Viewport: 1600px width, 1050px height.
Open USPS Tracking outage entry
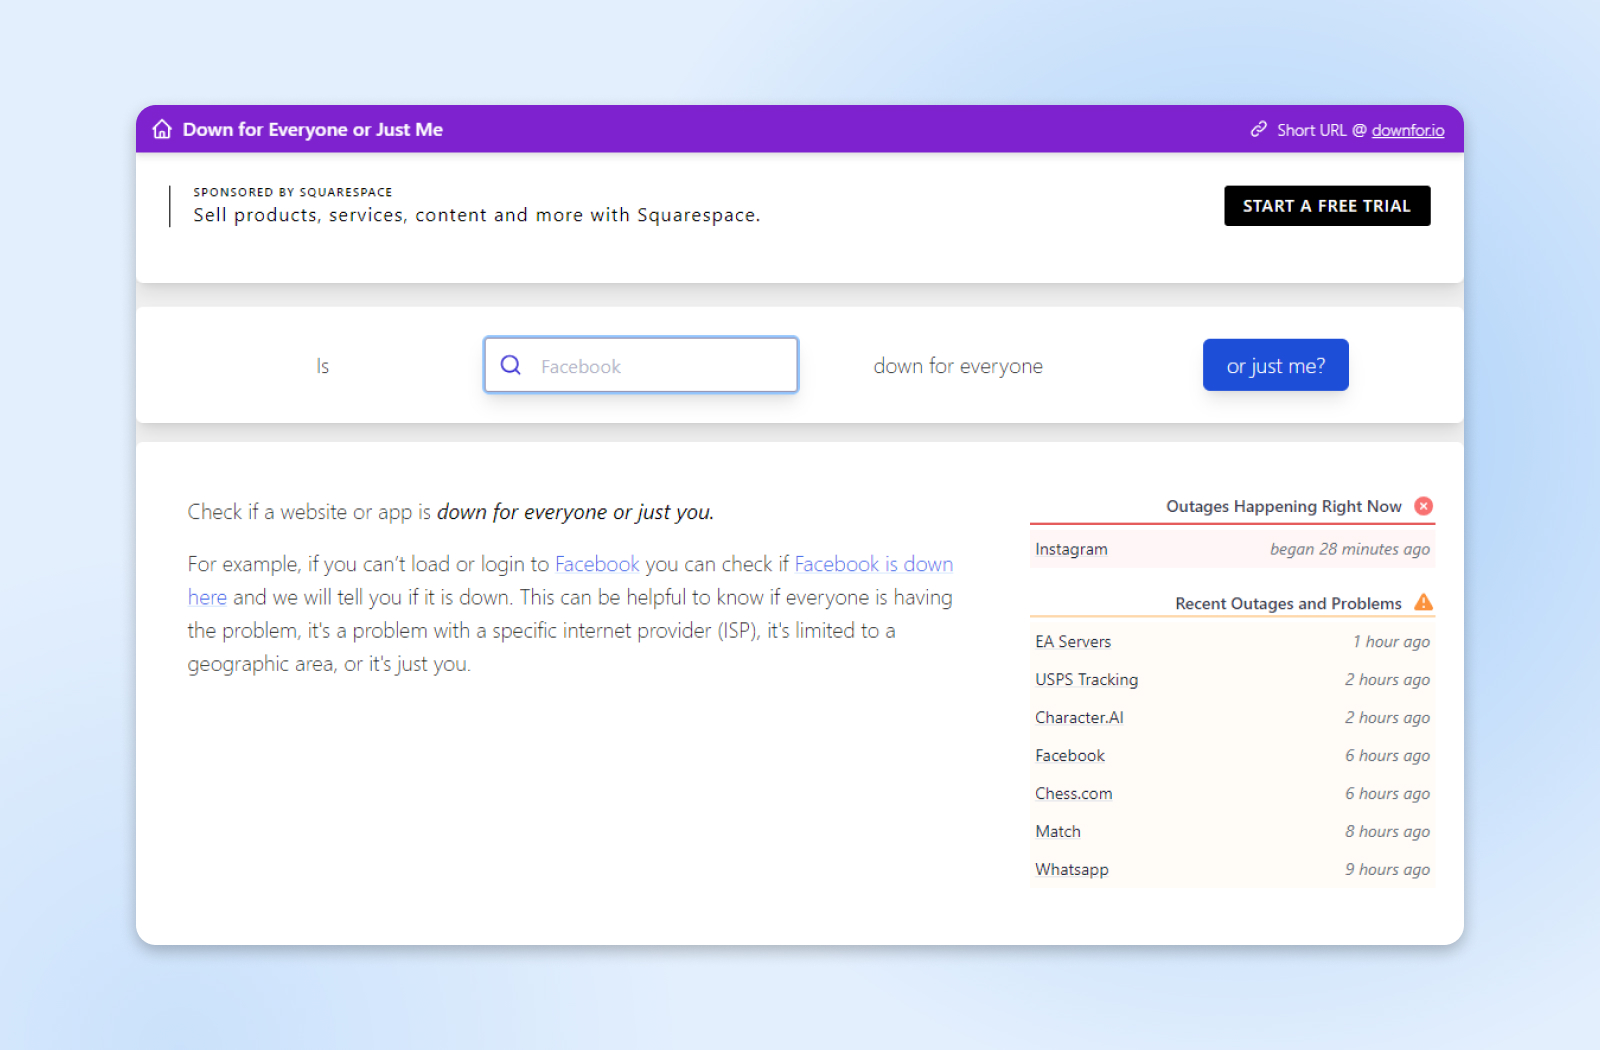tap(1086, 680)
